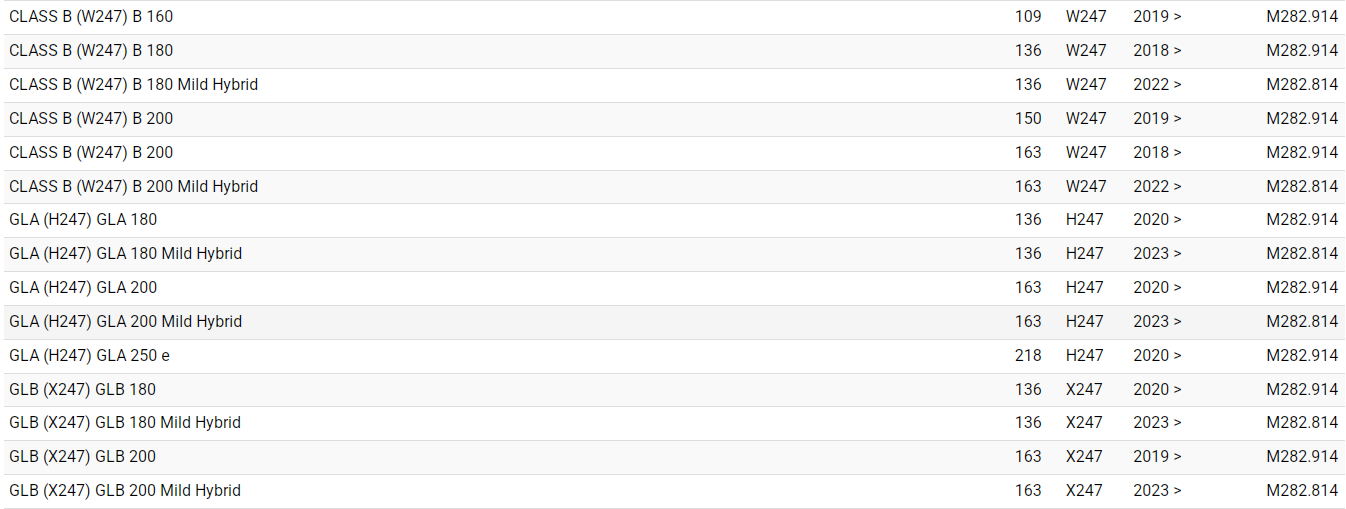Click the 218 power value for GLA 250 e

pos(1028,356)
